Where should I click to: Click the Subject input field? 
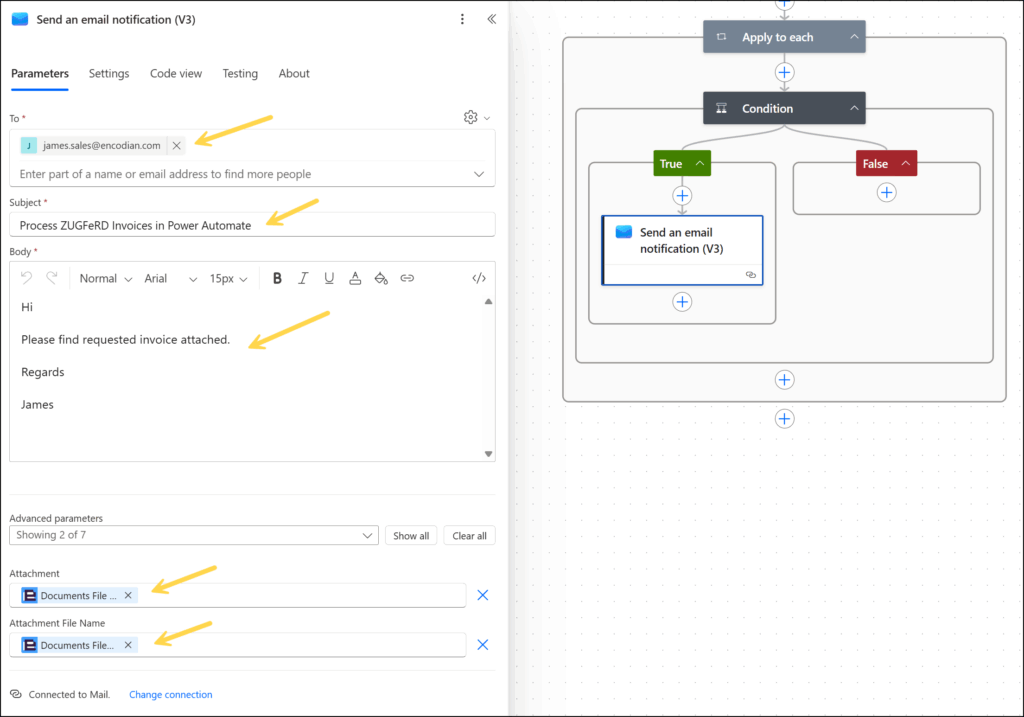click(x=252, y=225)
